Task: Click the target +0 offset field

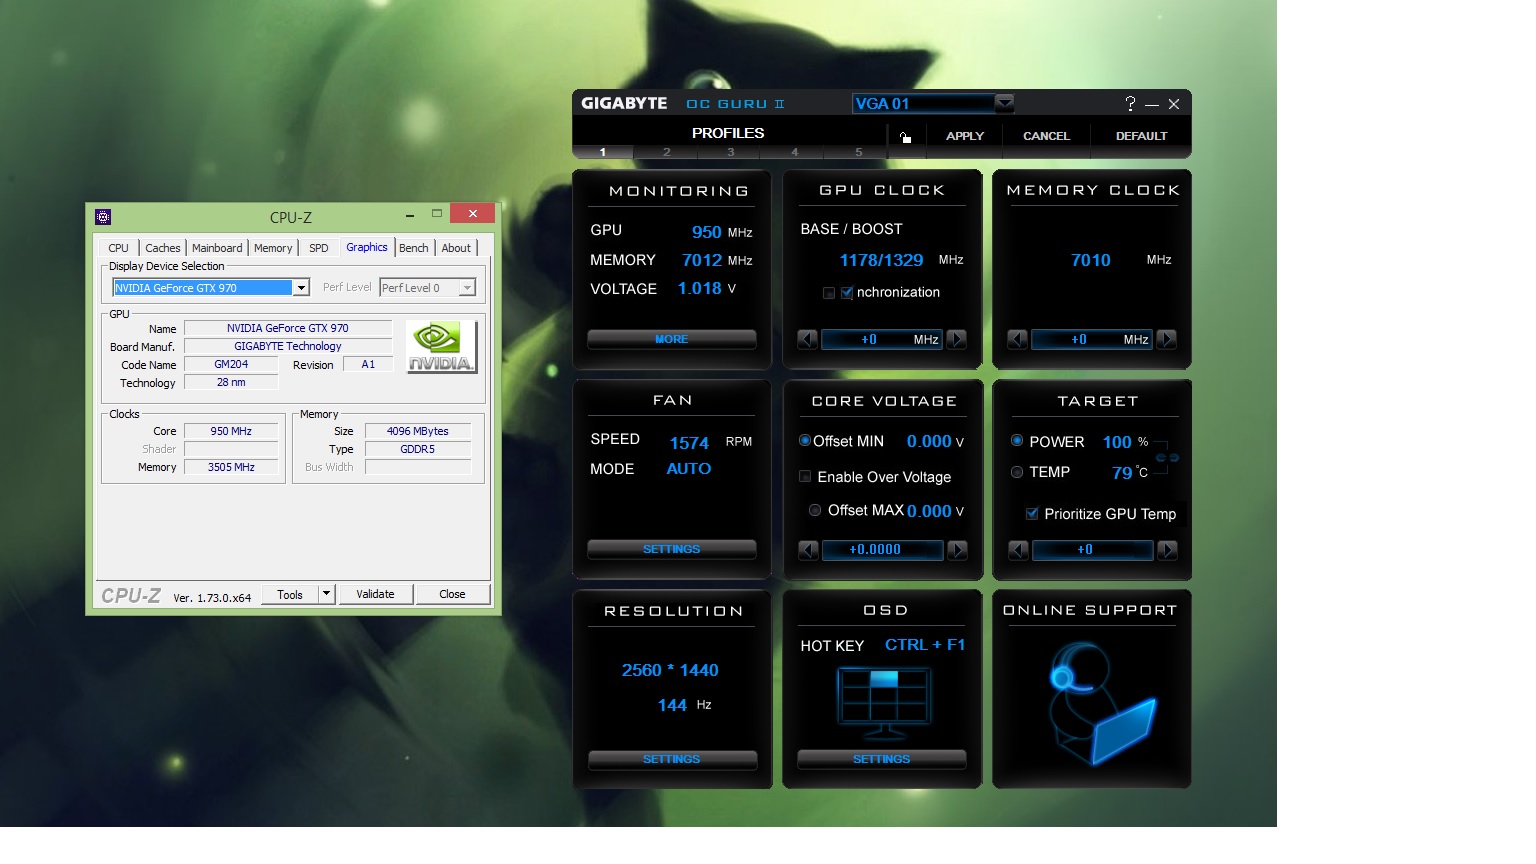Action: click(x=1093, y=550)
